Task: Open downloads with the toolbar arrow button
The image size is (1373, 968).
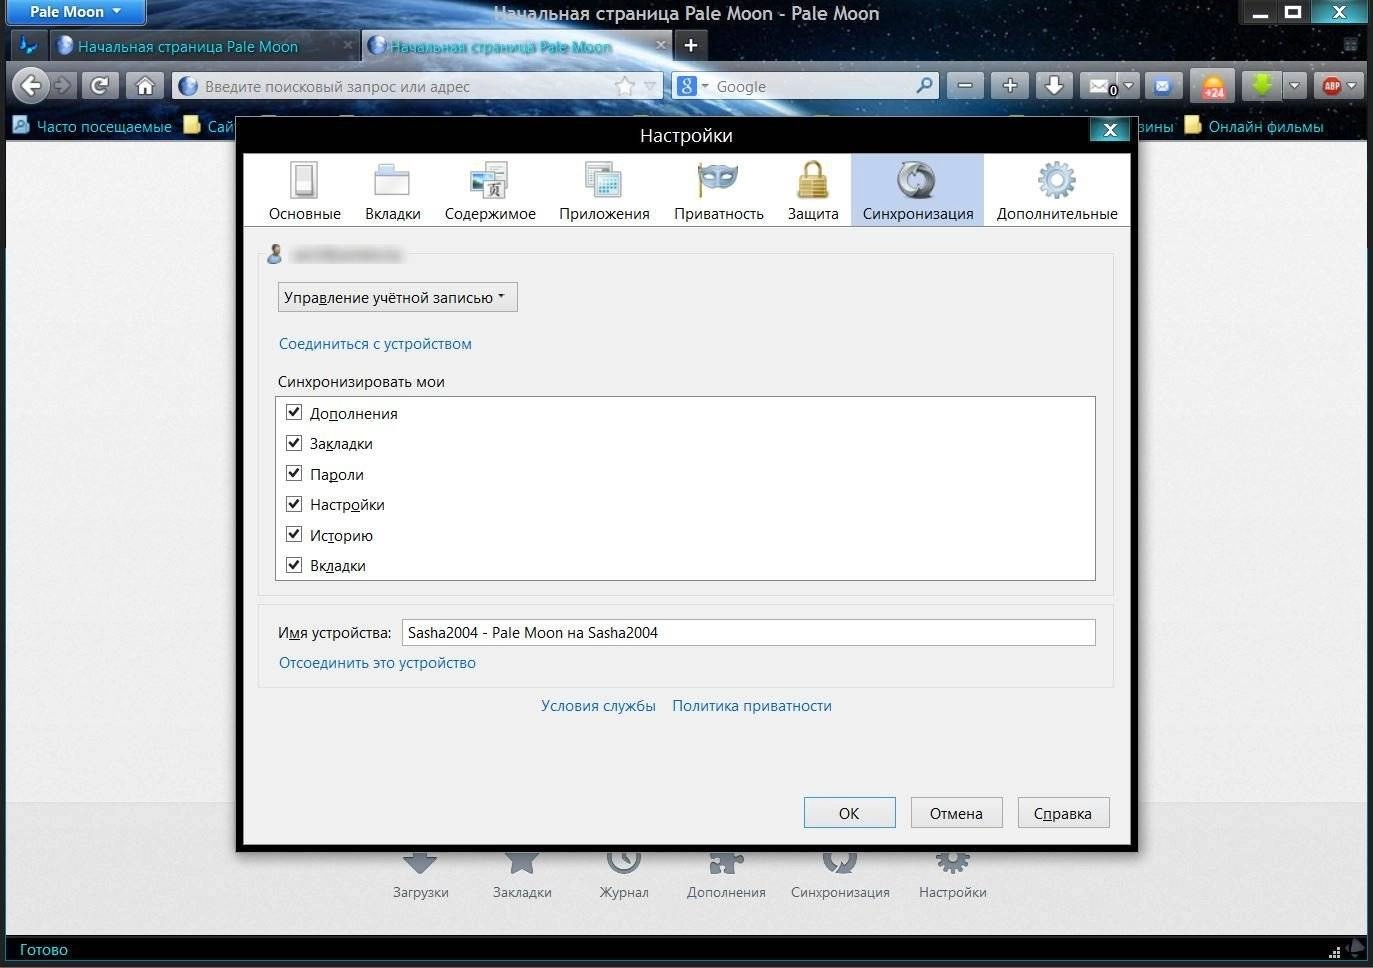Action: tap(1054, 85)
